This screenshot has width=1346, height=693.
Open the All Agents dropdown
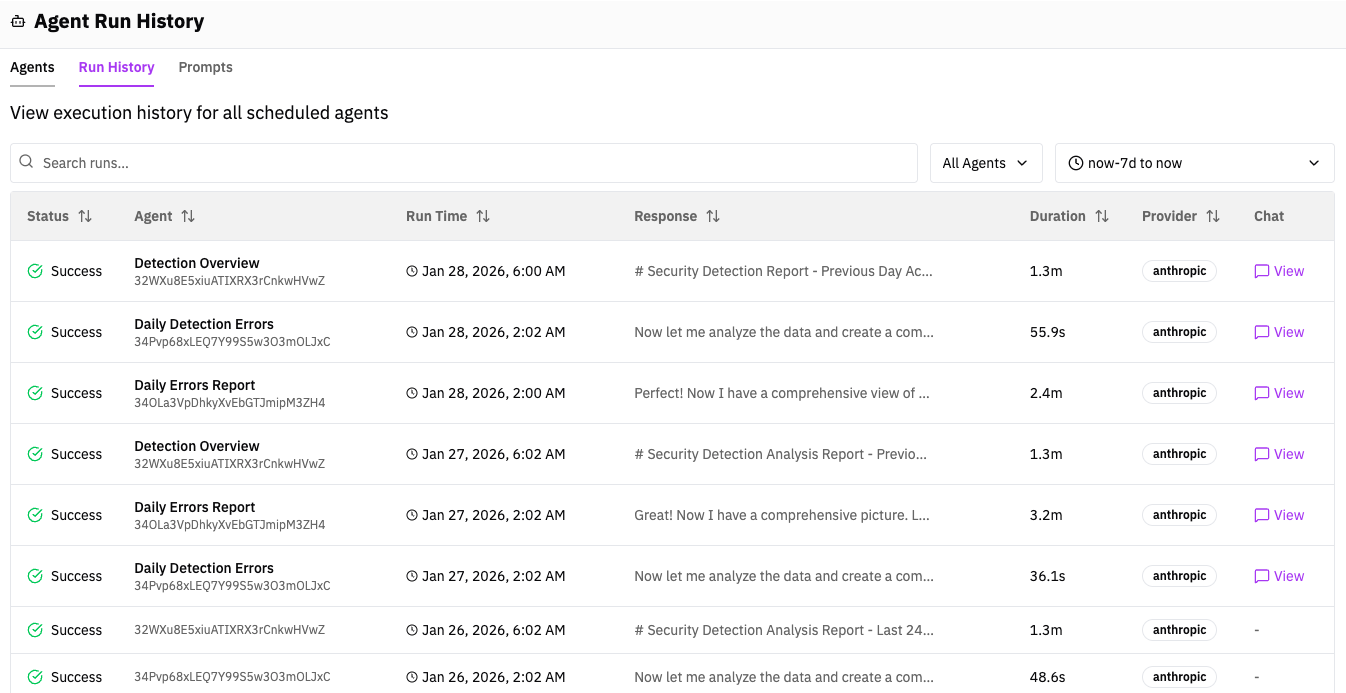[x=985, y=162]
